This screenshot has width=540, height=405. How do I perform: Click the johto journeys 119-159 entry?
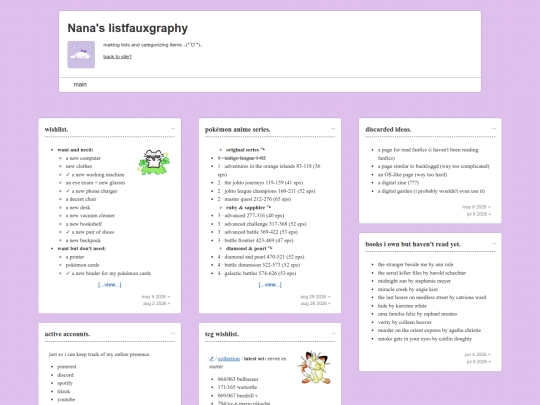pyautogui.click(x=260, y=183)
